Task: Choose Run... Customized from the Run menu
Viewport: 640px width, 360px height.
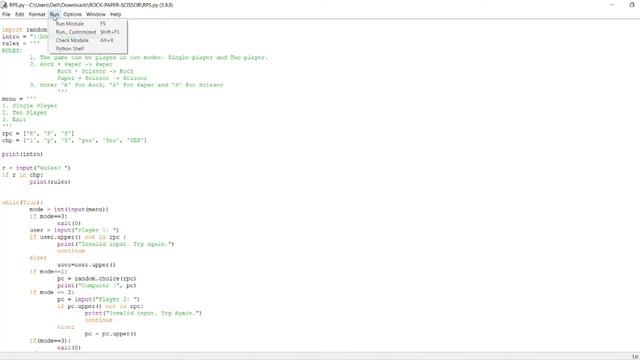Action: click(87, 32)
